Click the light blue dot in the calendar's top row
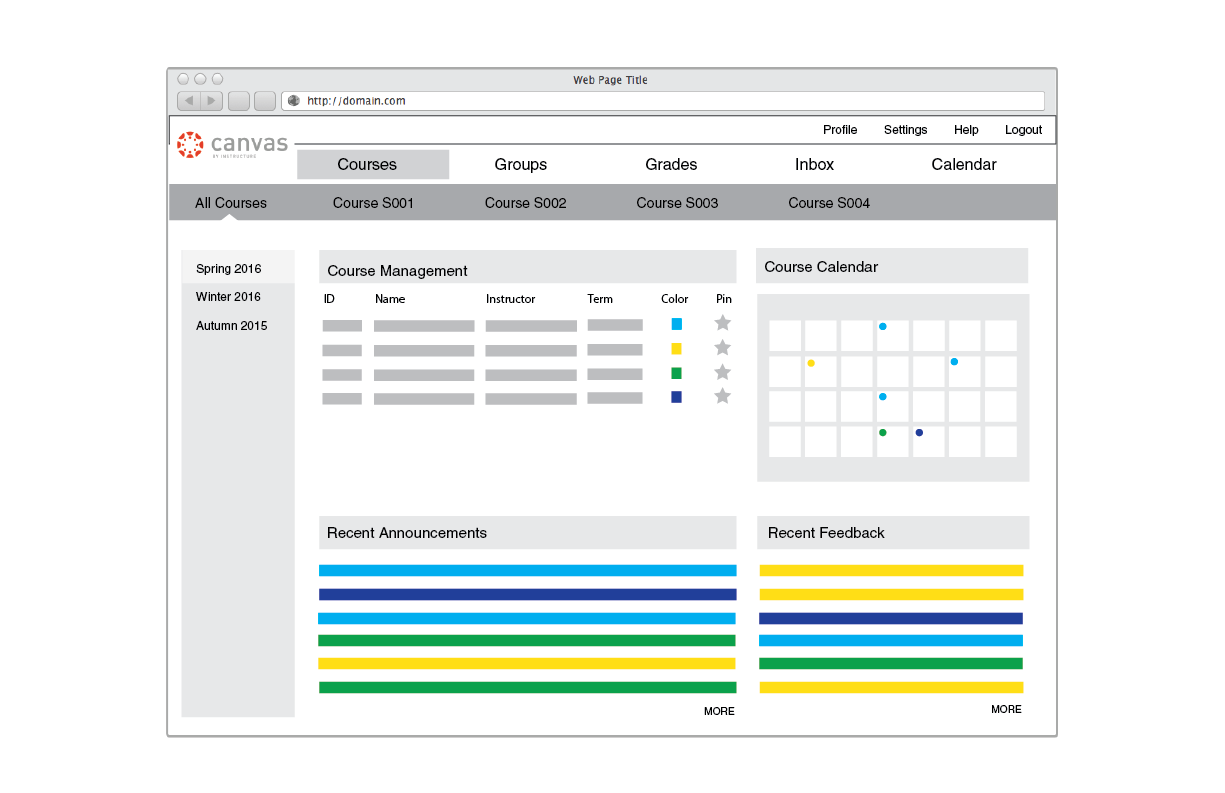1225x793 pixels. tap(882, 326)
